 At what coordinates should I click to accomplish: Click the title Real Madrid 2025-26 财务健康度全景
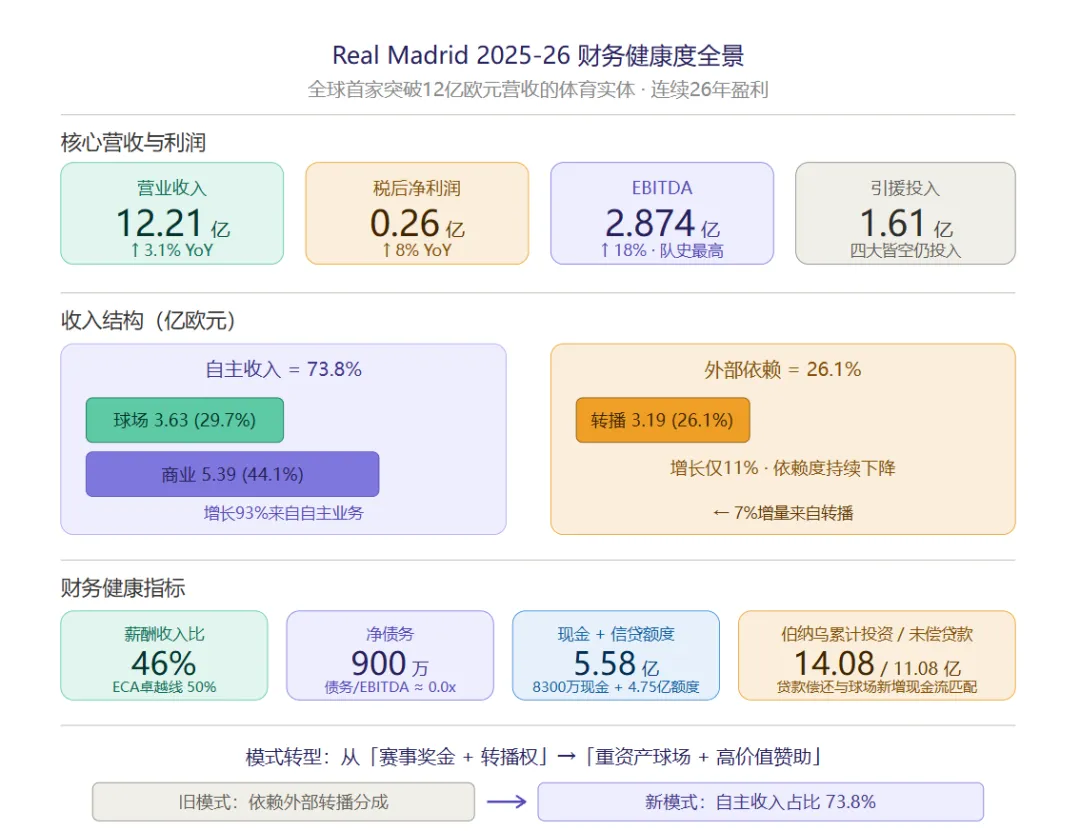[538, 56]
